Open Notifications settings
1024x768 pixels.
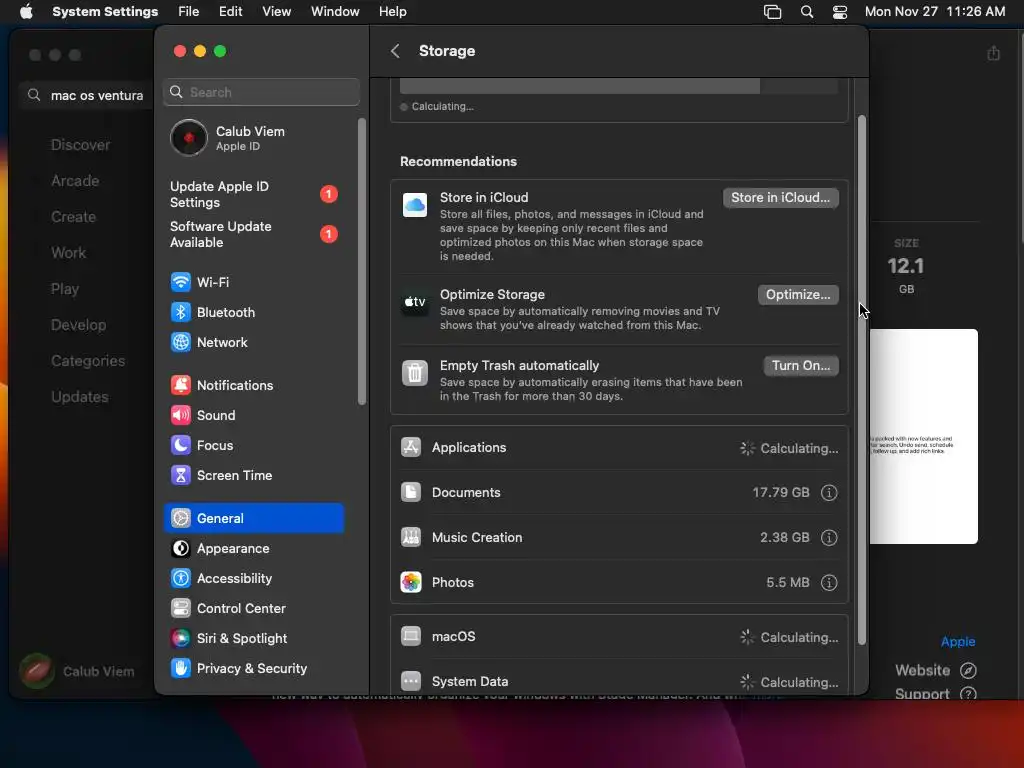click(x=253, y=385)
